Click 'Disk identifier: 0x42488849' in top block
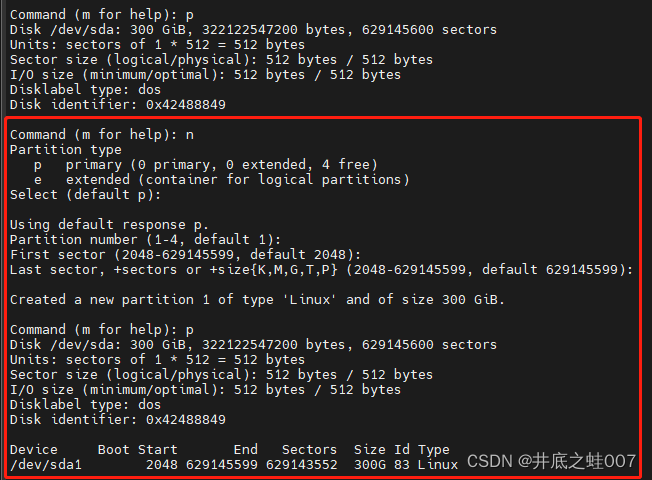This screenshot has height=480, width=652. (118, 105)
